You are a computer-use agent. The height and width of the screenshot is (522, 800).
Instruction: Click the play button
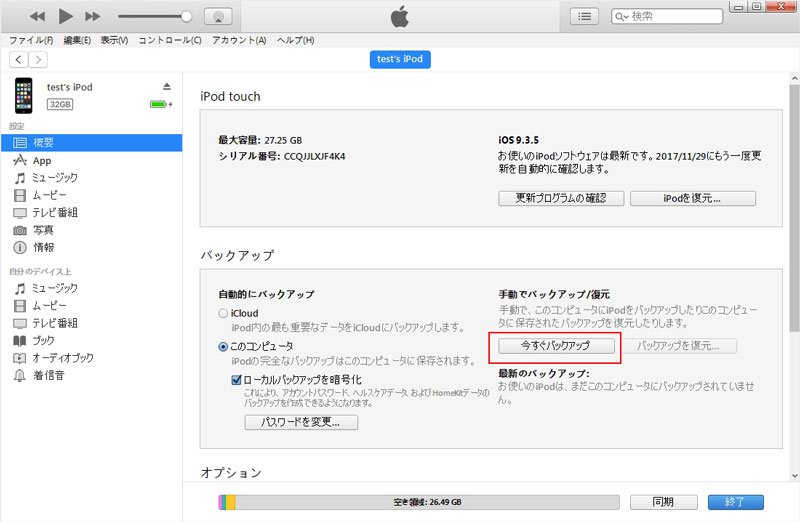(65, 16)
